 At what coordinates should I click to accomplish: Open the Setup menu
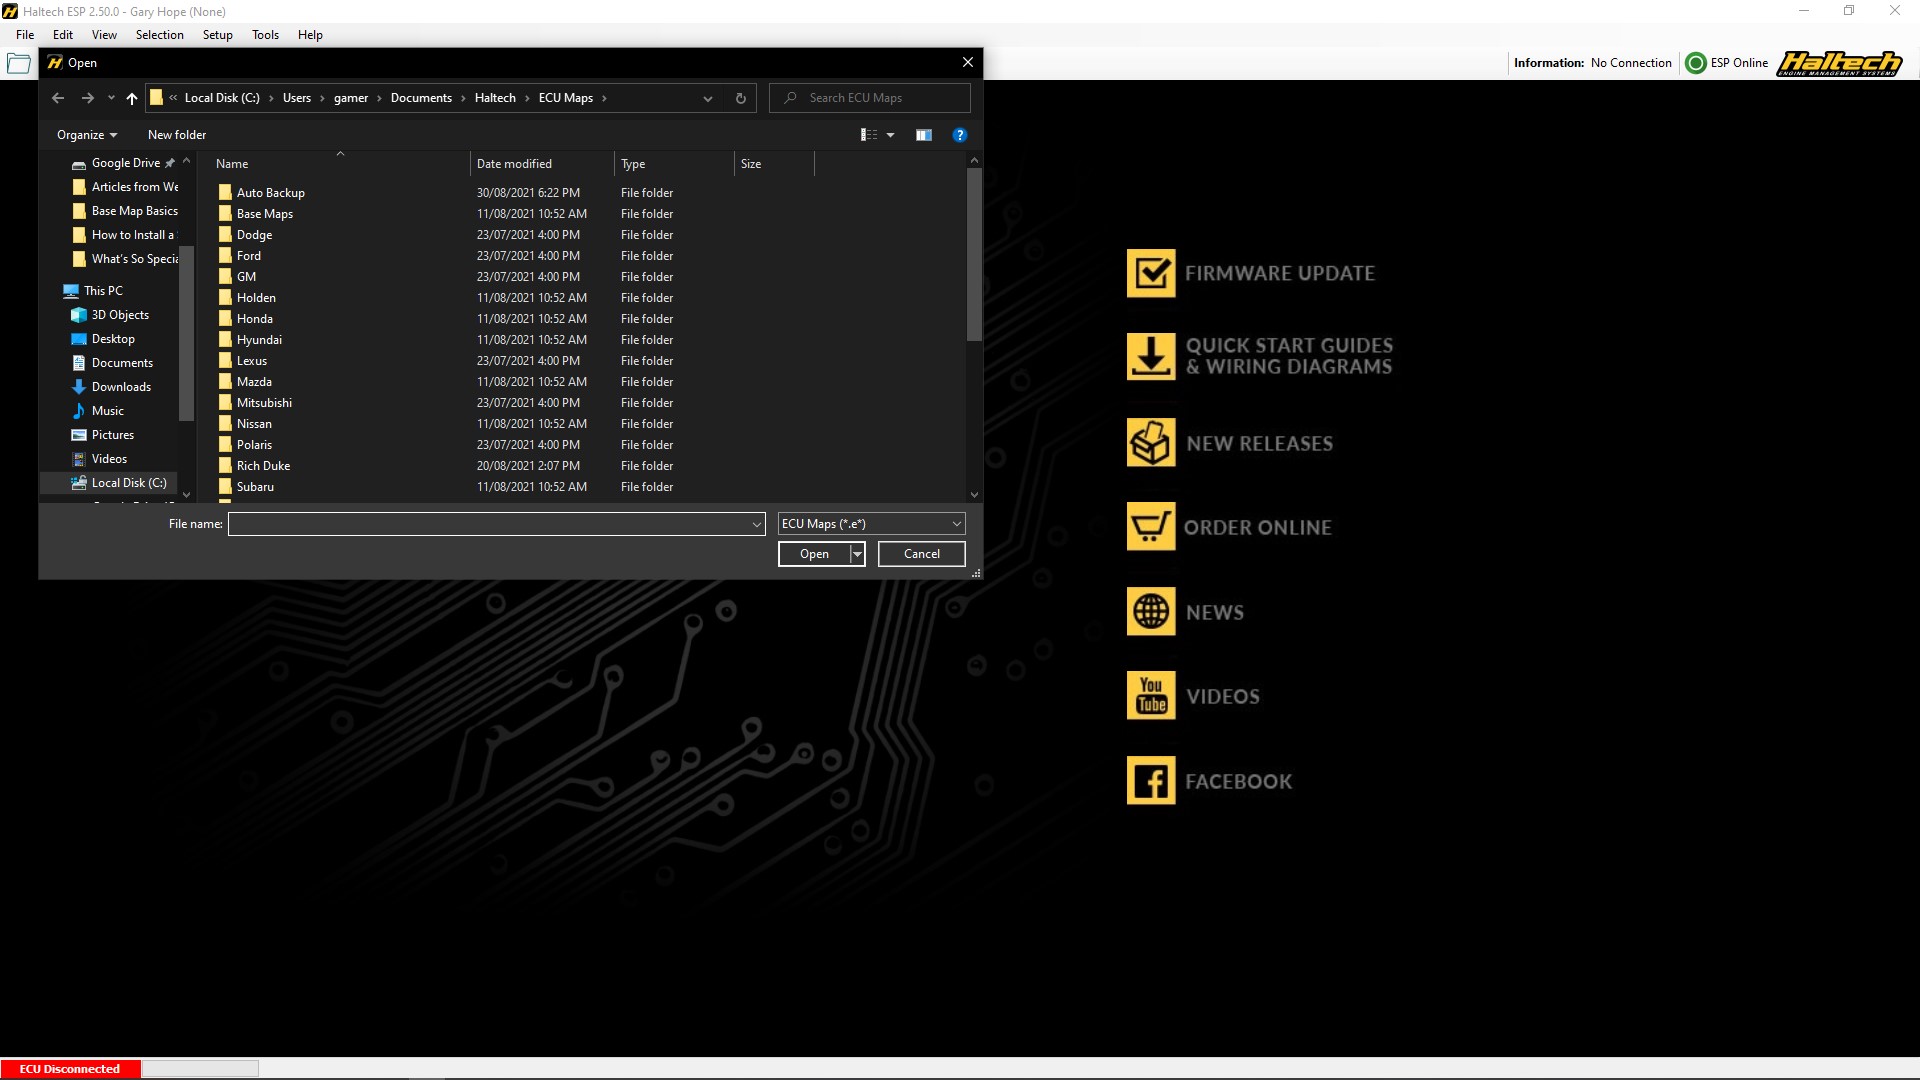pos(217,35)
